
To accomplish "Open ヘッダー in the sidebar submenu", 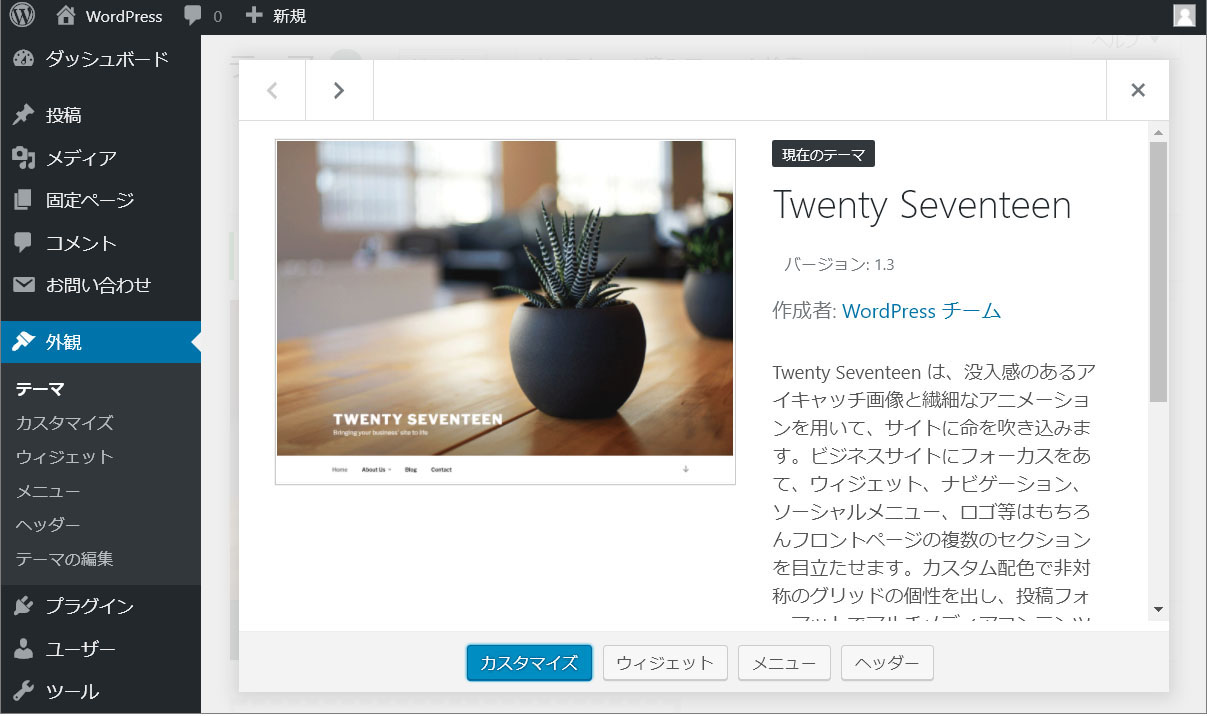I will (x=48, y=525).
